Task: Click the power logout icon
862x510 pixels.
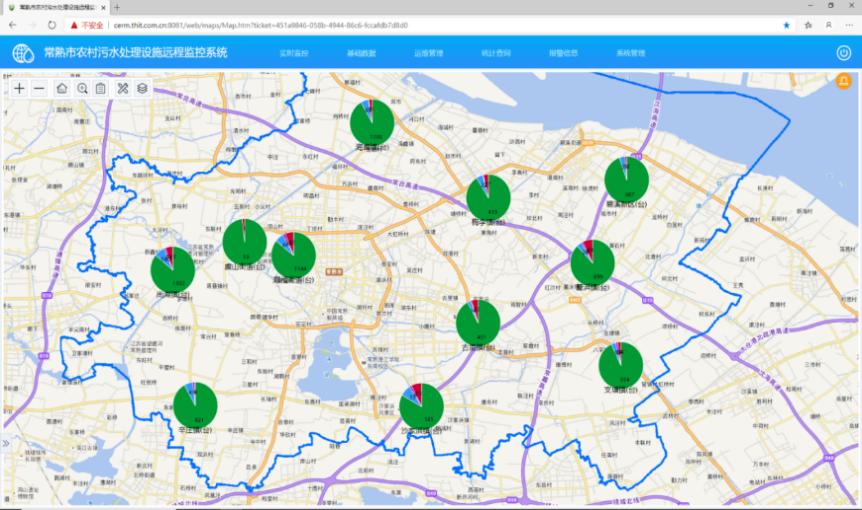Action: (x=843, y=53)
